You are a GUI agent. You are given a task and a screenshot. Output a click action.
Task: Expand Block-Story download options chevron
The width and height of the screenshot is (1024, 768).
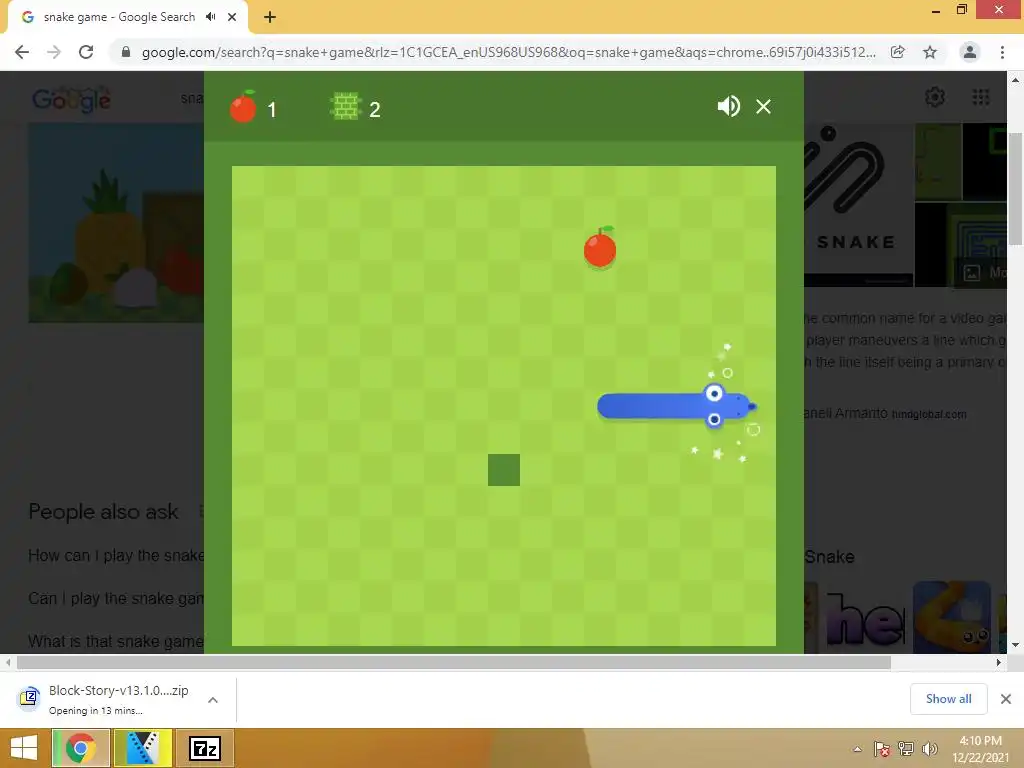[213, 700]
